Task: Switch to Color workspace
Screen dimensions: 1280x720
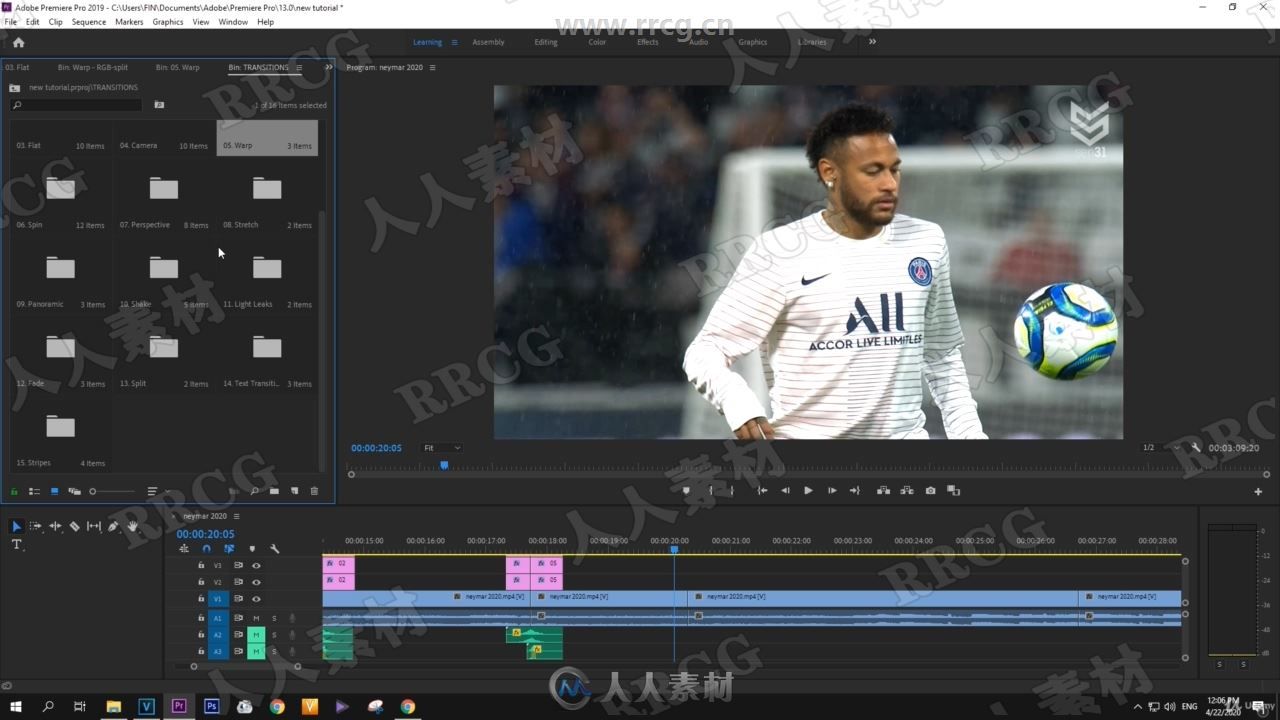Action: coord(597,42)
